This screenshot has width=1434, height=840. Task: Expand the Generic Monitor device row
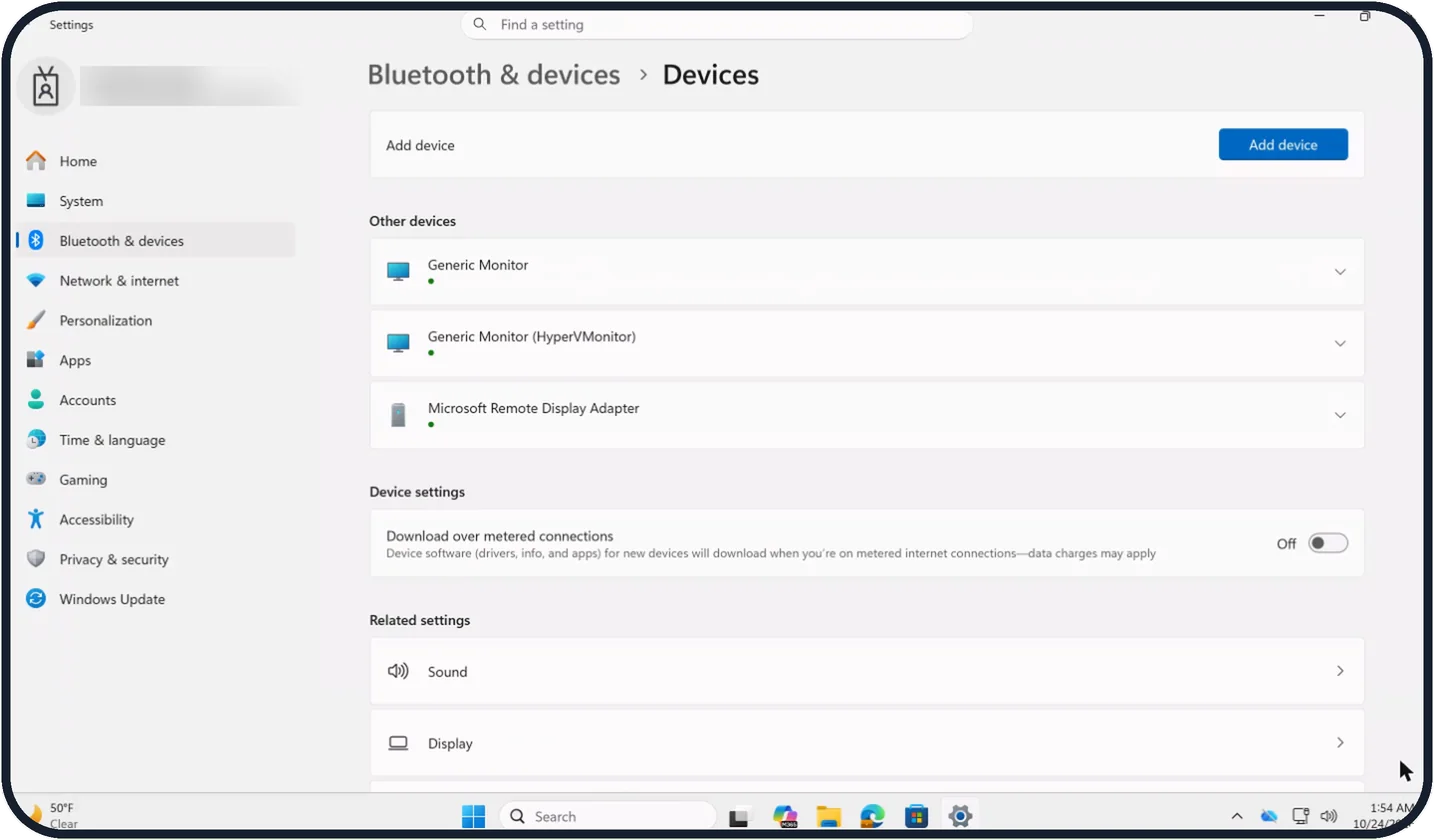867,272
